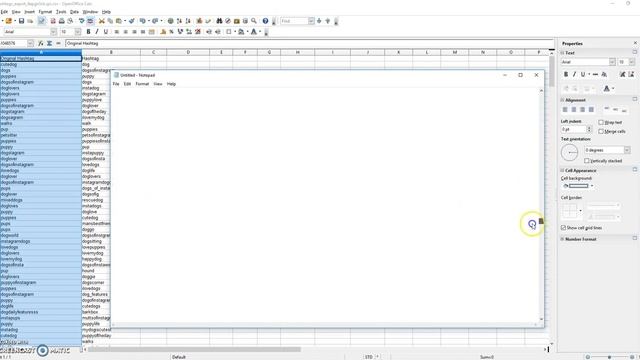Click the sidebar strikethrough icon
The width and height of the screenshot is (640, 360).
pyautogui.click(x=595, y=74)
